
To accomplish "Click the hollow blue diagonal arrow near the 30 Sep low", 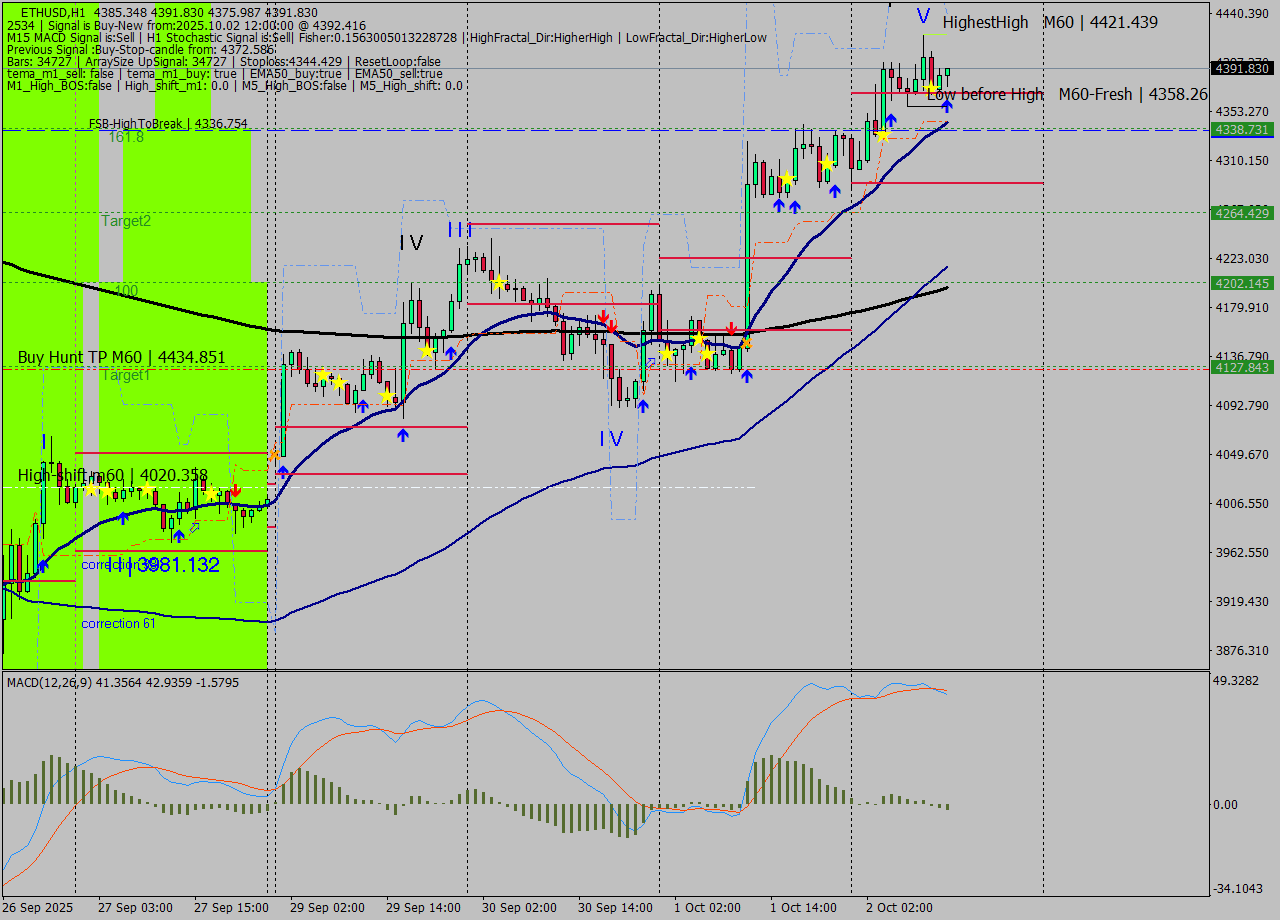I will pyautogui.click(x=650, y=362).
